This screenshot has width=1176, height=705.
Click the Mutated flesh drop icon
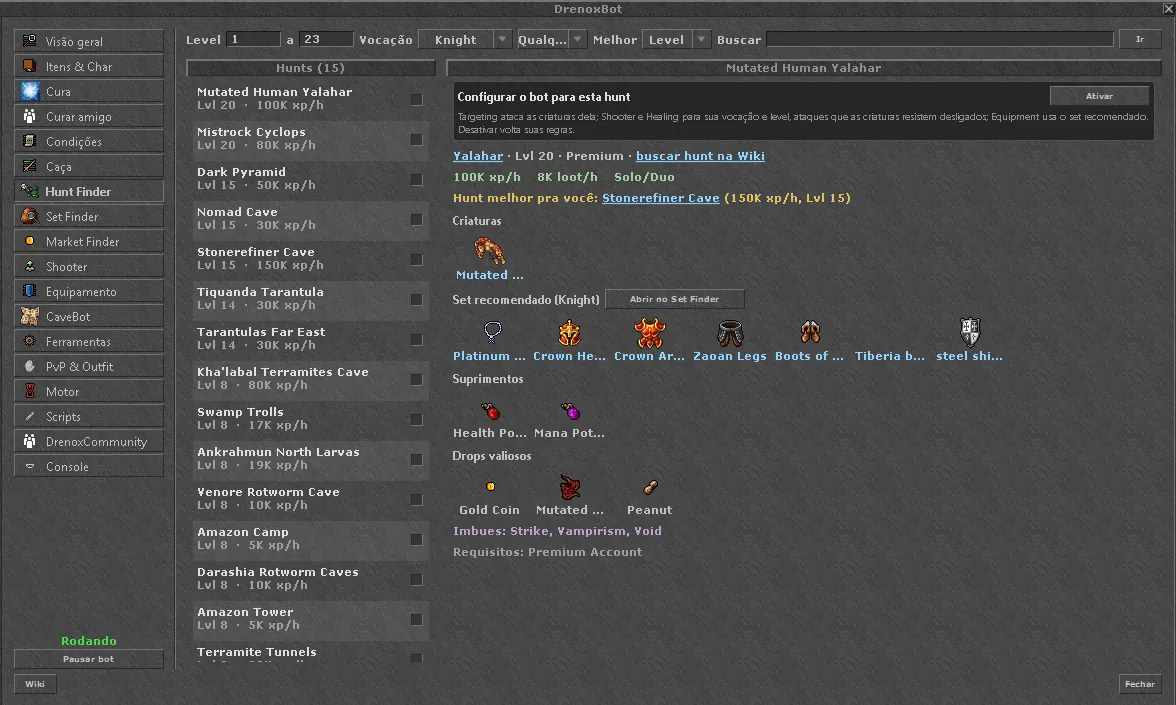click(570, 488)
